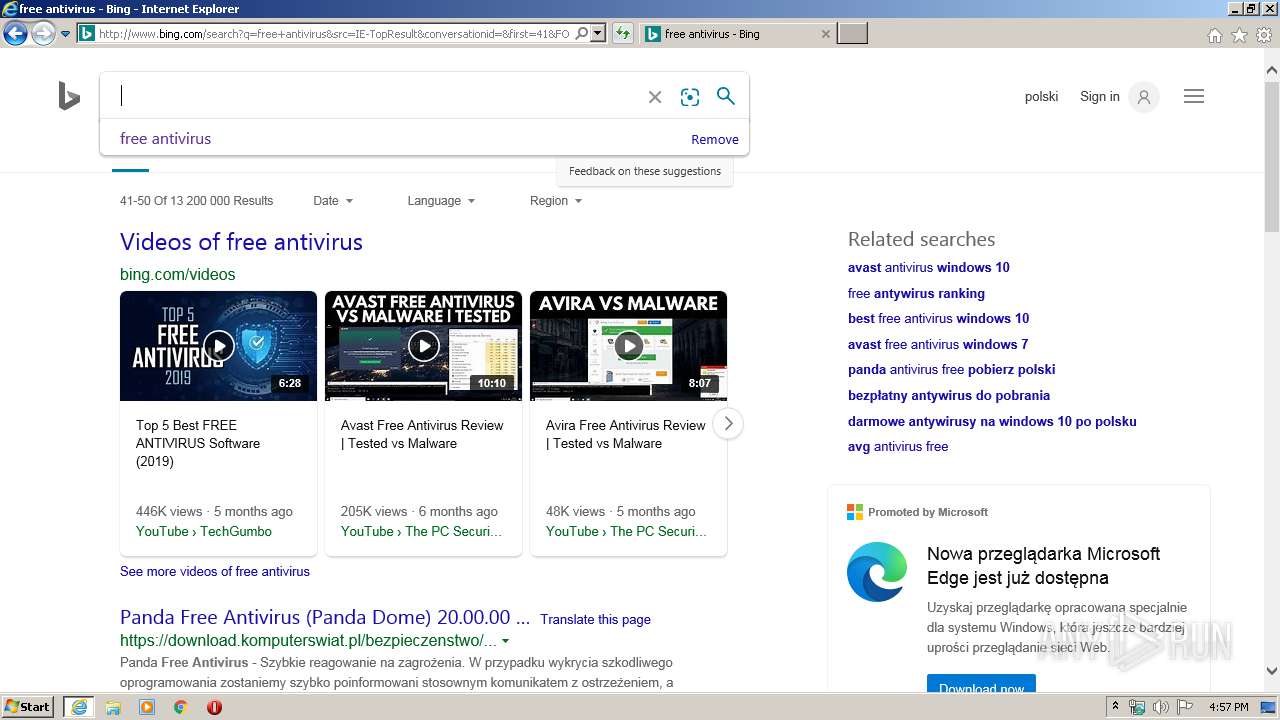
Task: Open Opera taskbar icon
Action: (214, 707)
